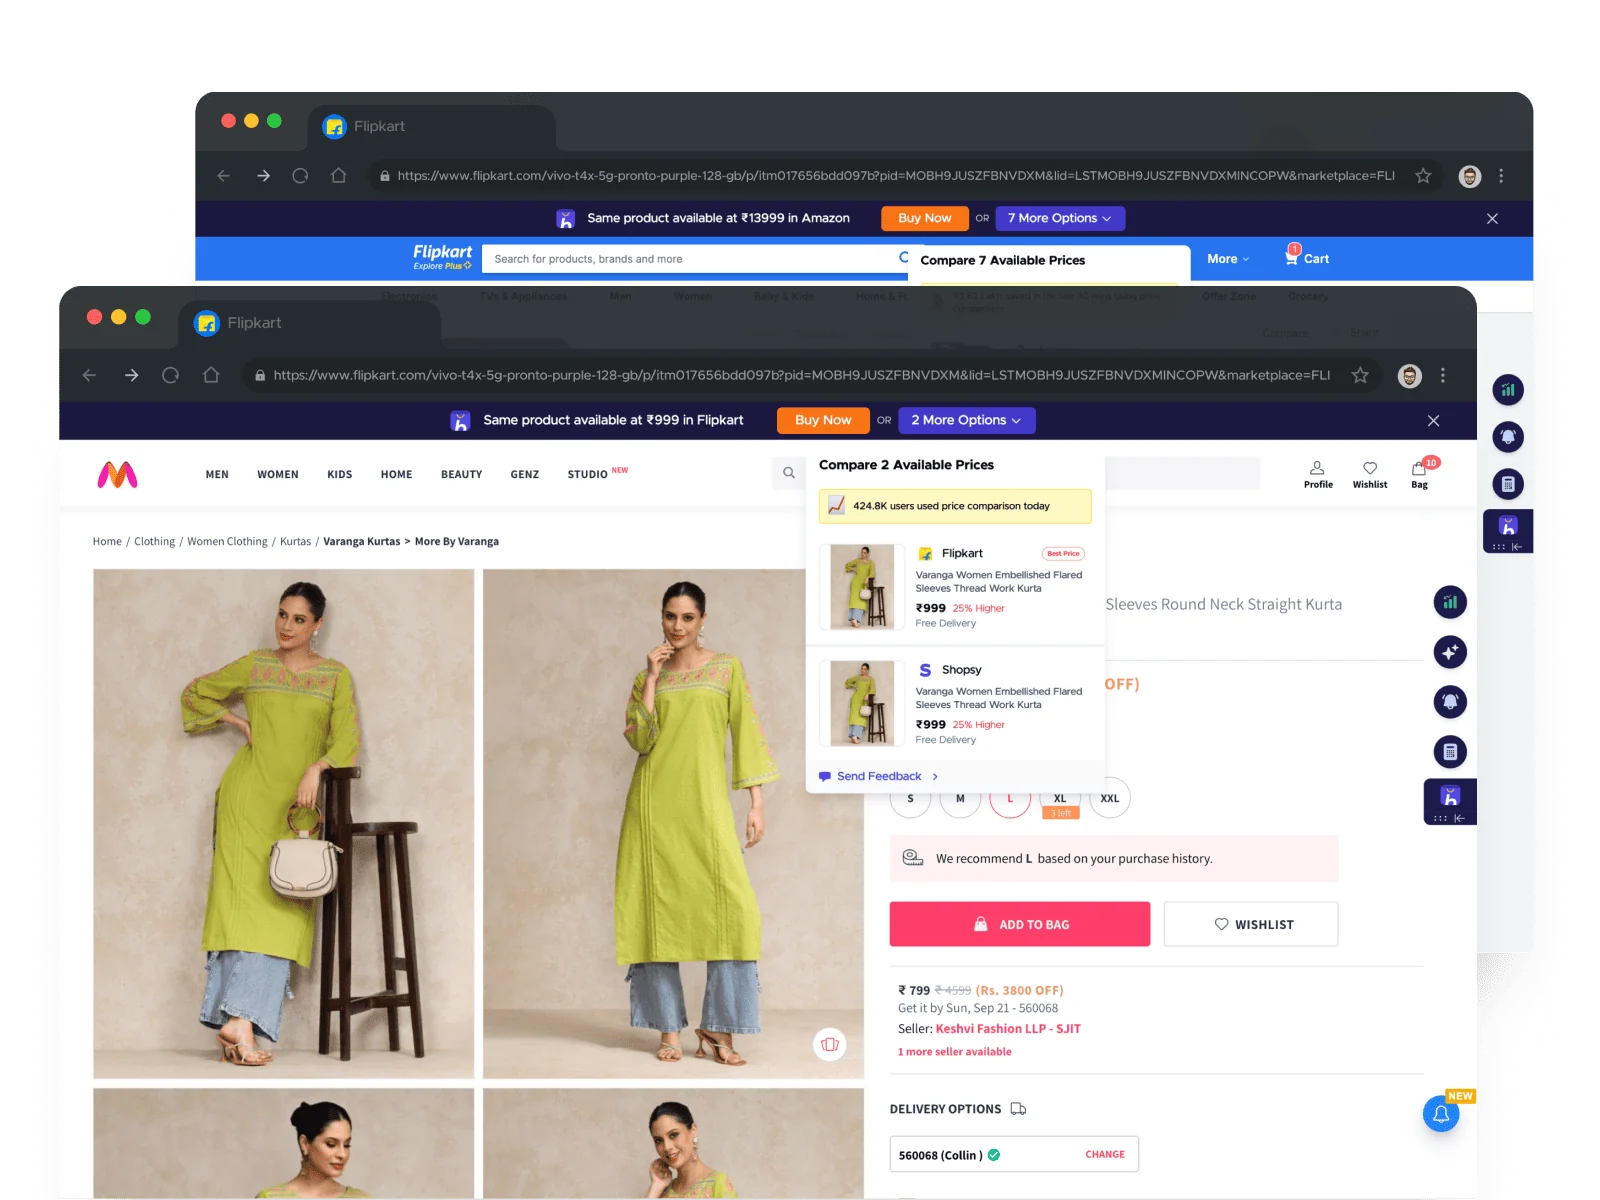Click '1 more seller available'
Viewport: 1600px width, 1200px height.
[x=954, y=1052]
